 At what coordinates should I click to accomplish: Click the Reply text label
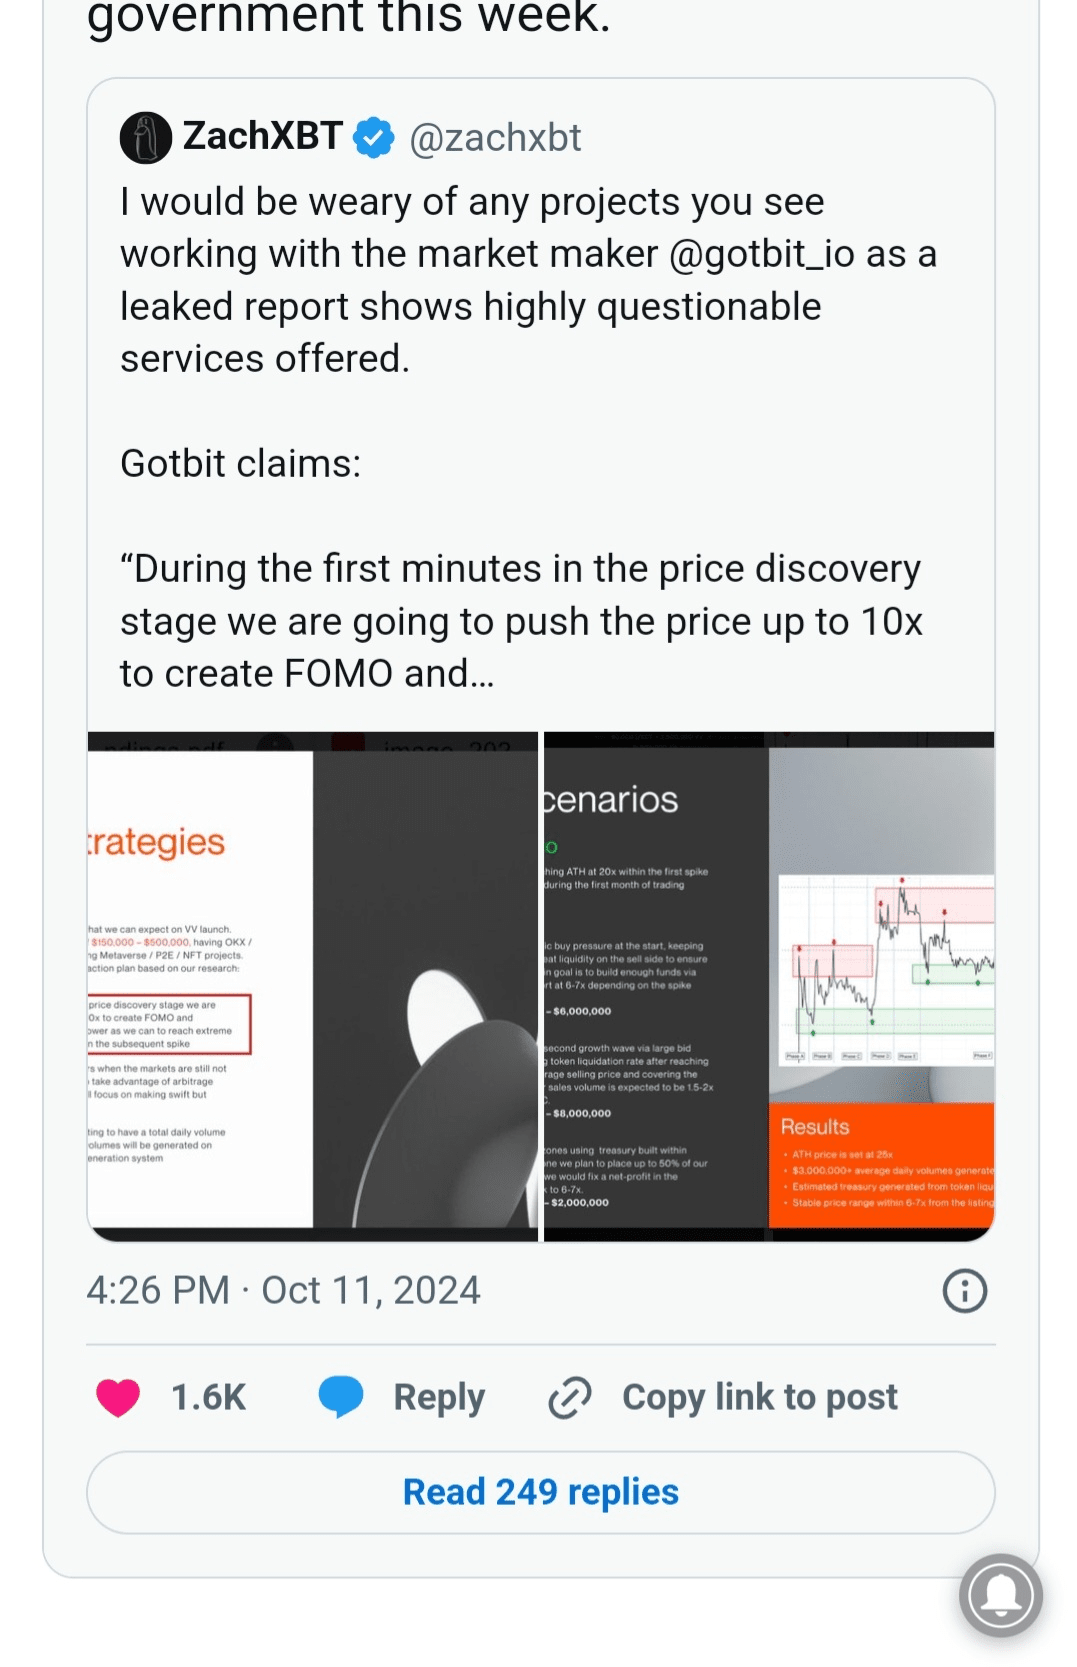439,1397
